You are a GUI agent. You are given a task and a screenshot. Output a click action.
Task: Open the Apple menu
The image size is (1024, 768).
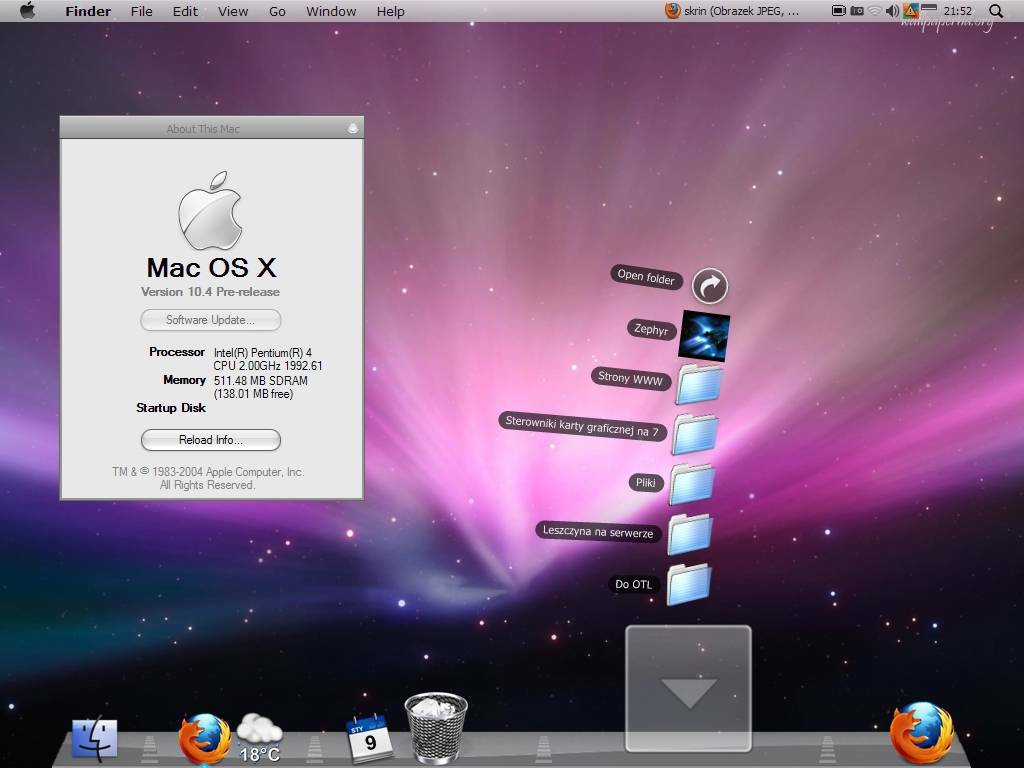[x=27, y=11]
